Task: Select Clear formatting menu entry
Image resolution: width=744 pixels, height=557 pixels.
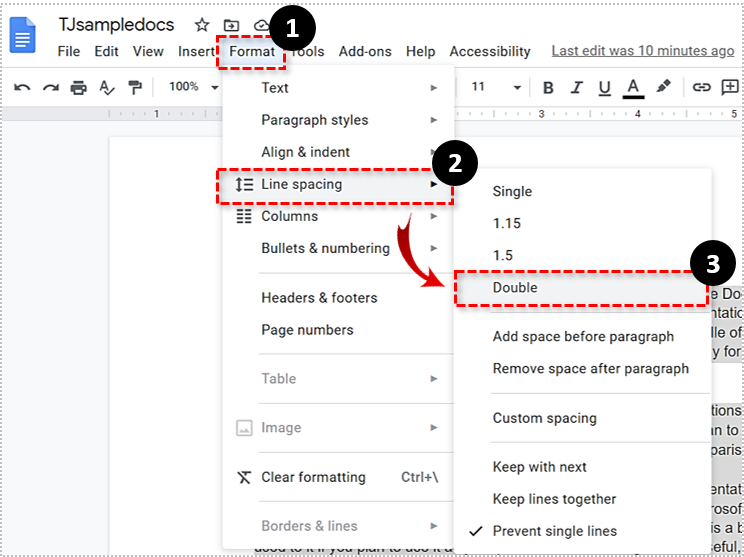Action: coord(338,477)
